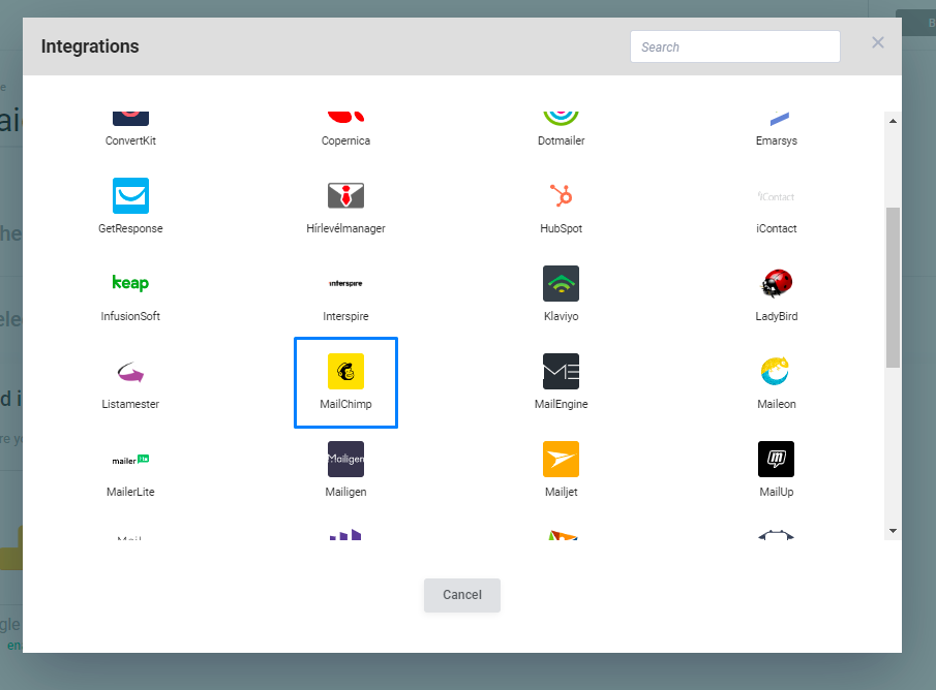Viewport: 936px width, 690px height.
Task: Choose the Listamester integration
Action: point(130,370)
